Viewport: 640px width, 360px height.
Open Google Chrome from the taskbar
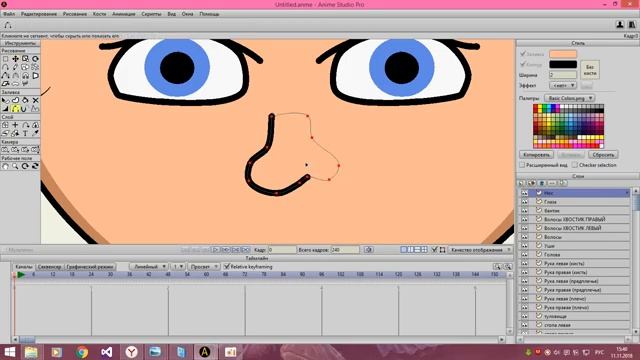click(x=82, y=352)
